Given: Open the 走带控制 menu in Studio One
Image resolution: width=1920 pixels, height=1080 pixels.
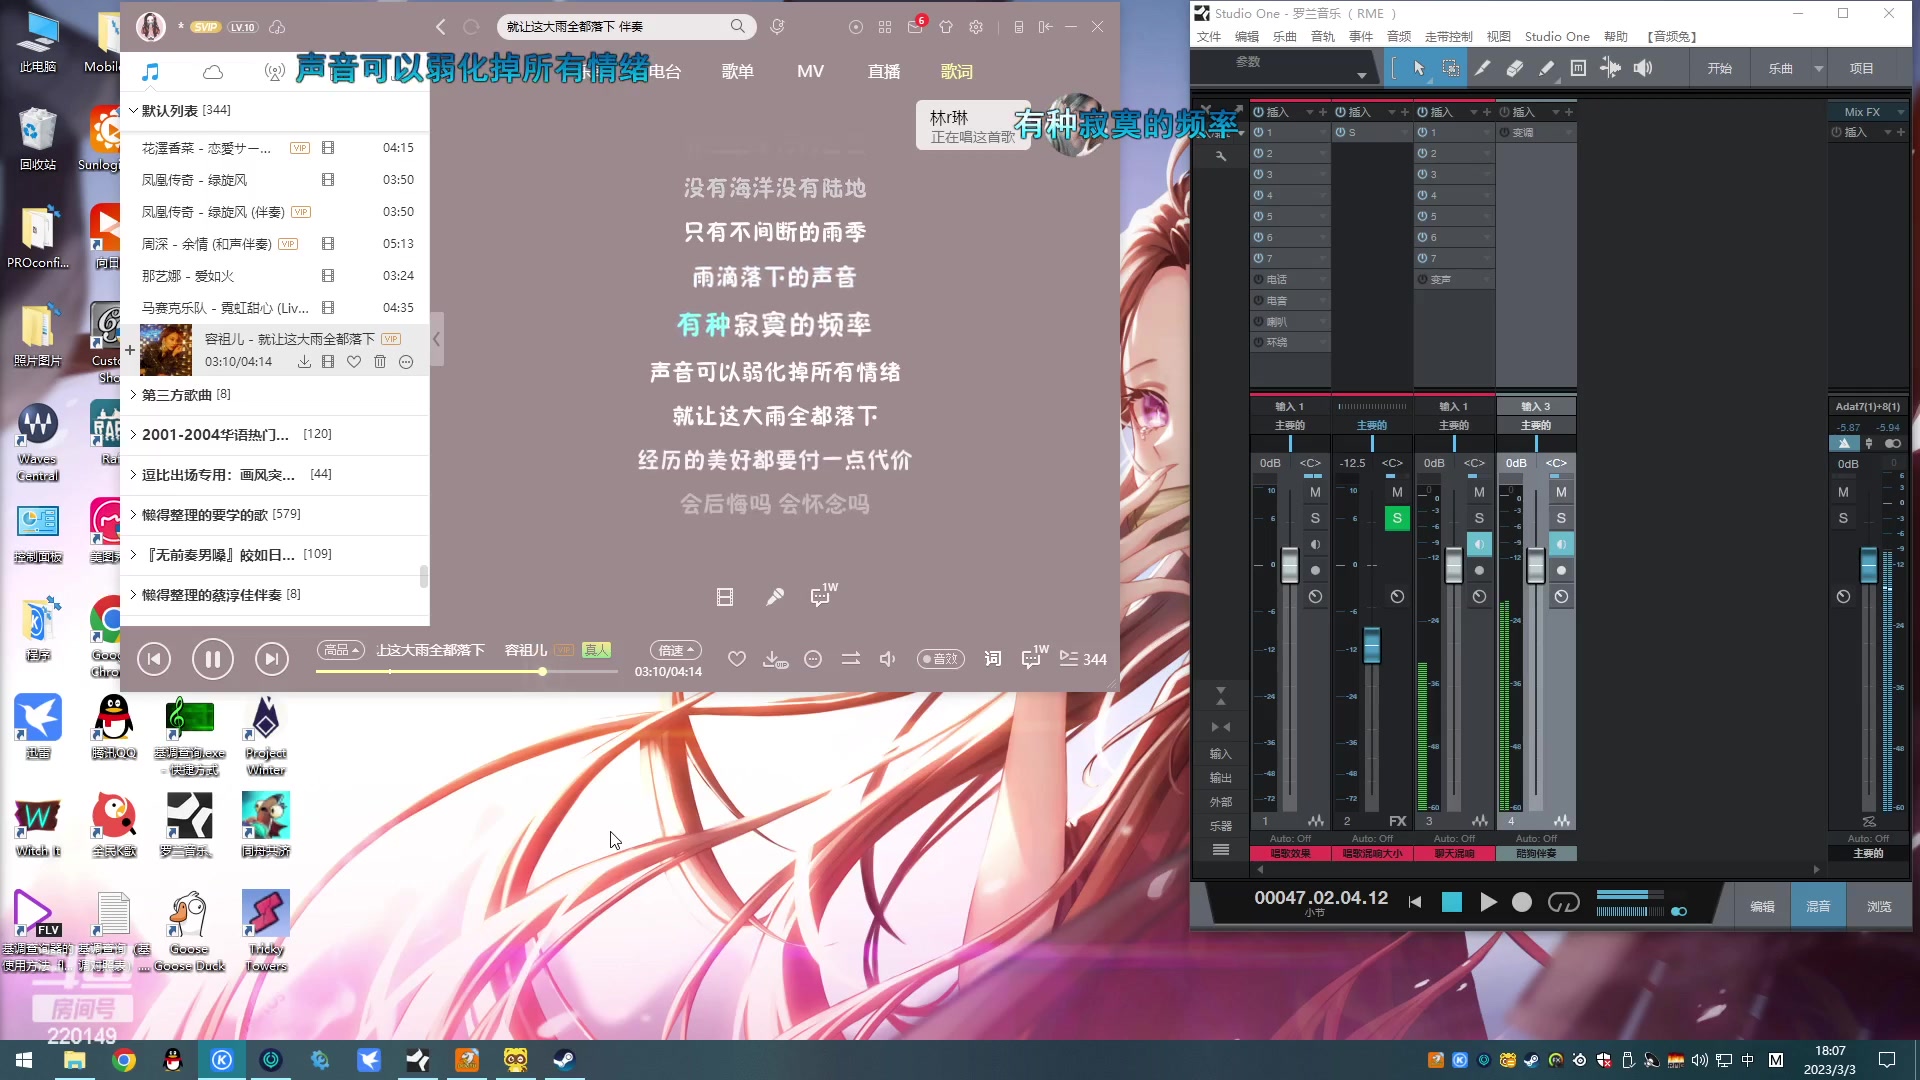Looking at the screenshot, I should 1448,37.
